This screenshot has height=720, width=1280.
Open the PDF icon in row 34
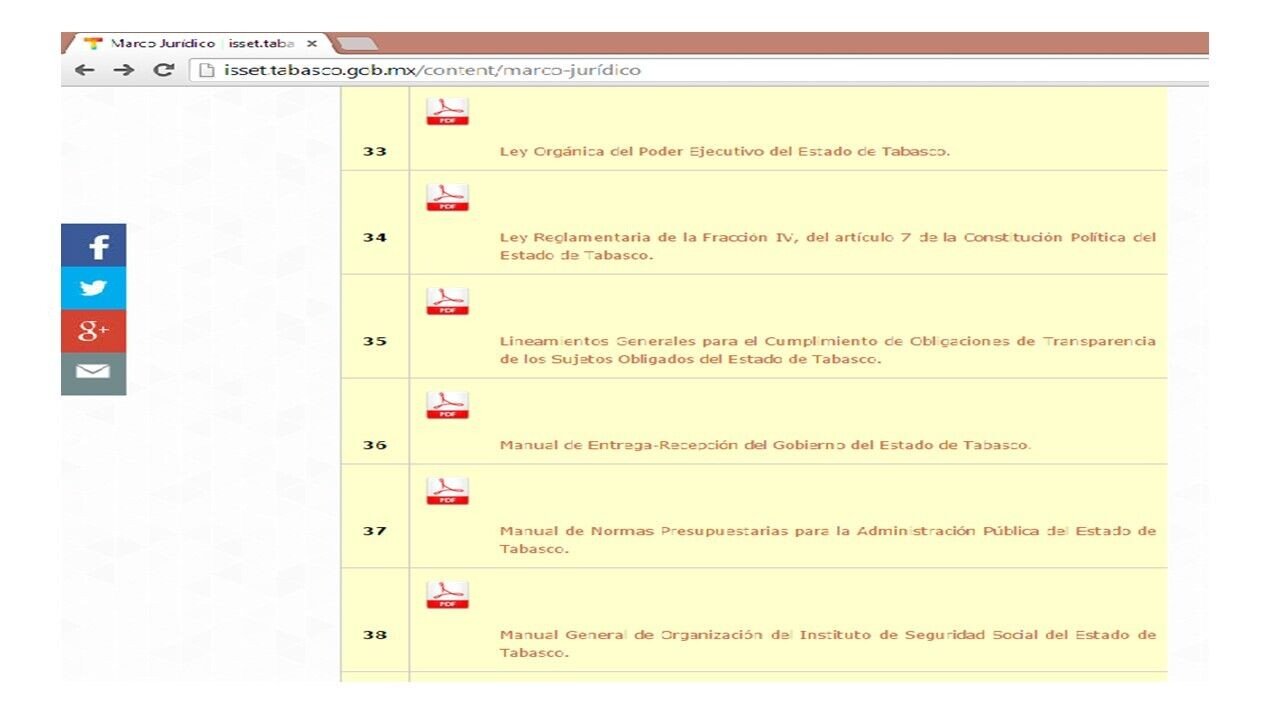click(447, 197)
